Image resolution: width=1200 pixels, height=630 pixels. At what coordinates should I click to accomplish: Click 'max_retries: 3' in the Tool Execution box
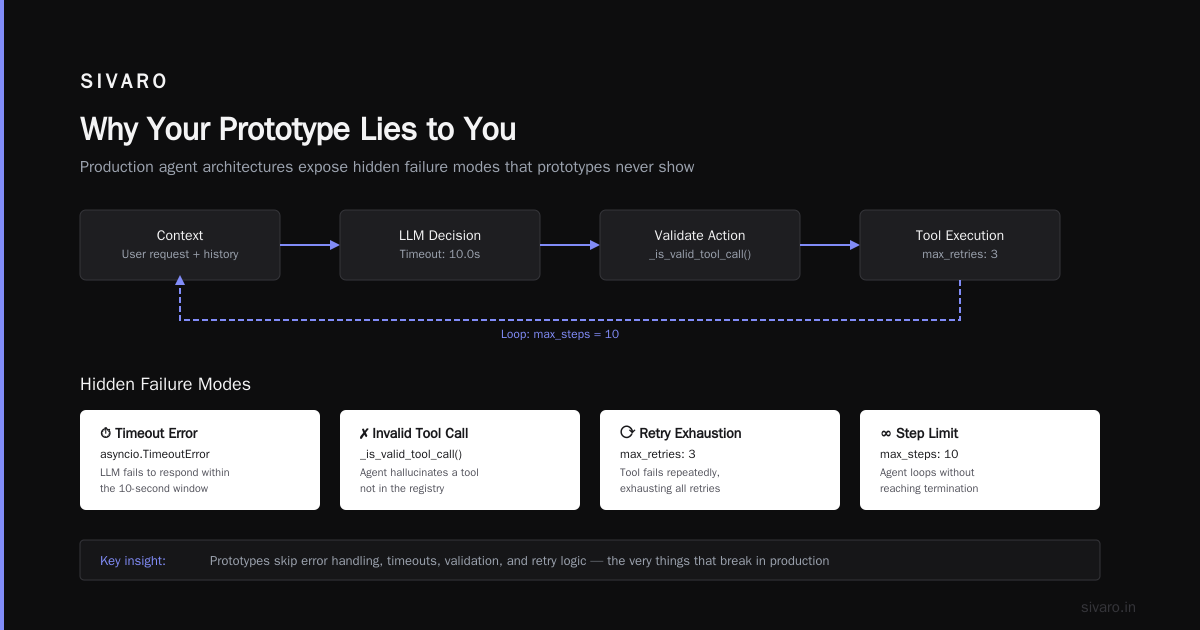[960, 255]
